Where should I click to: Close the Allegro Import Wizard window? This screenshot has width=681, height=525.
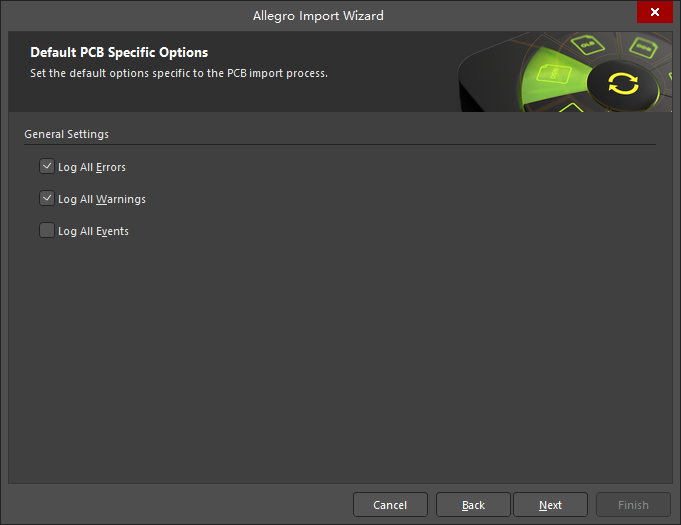(x=655, y=12)
